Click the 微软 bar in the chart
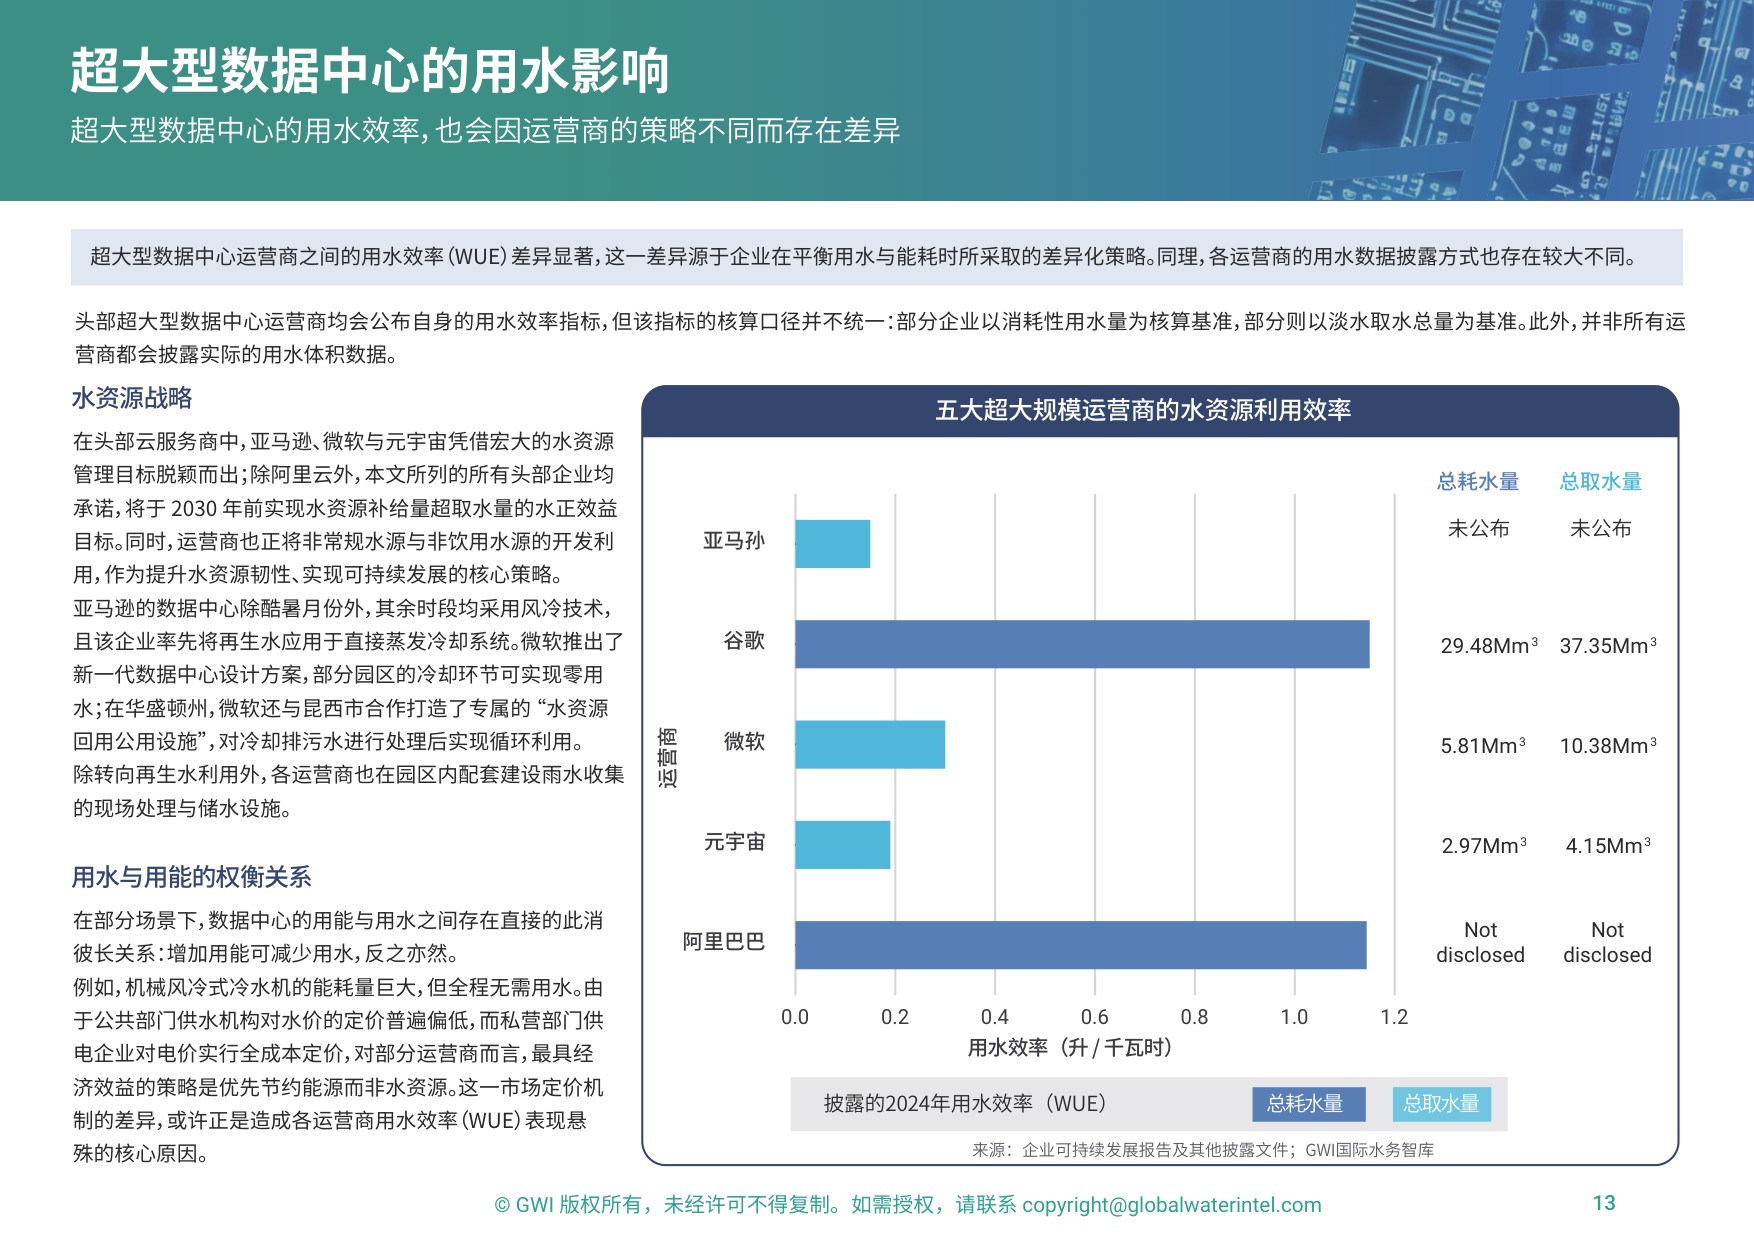Screen dimensions: 1754x1241 [x=868, y=742]
